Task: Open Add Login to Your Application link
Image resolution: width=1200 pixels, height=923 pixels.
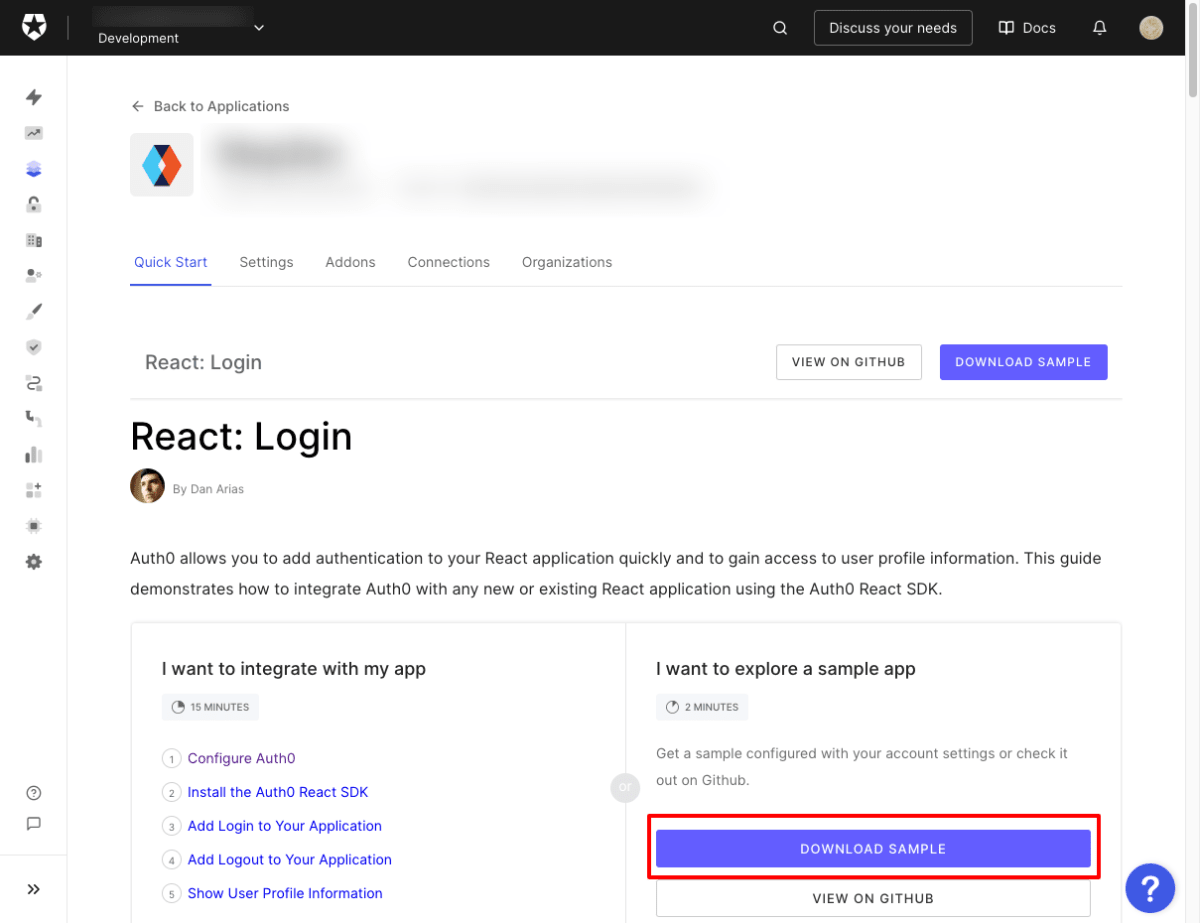Action: click(x=285, y=826)
